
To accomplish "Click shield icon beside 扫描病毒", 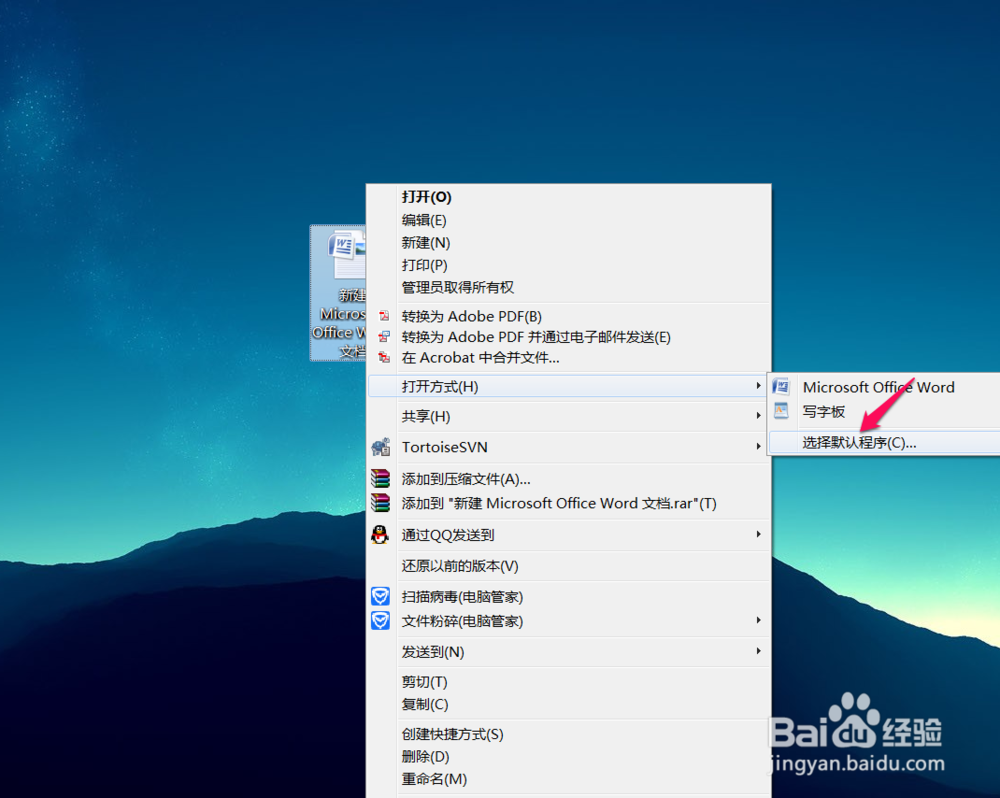I will (x=381, y=596).
